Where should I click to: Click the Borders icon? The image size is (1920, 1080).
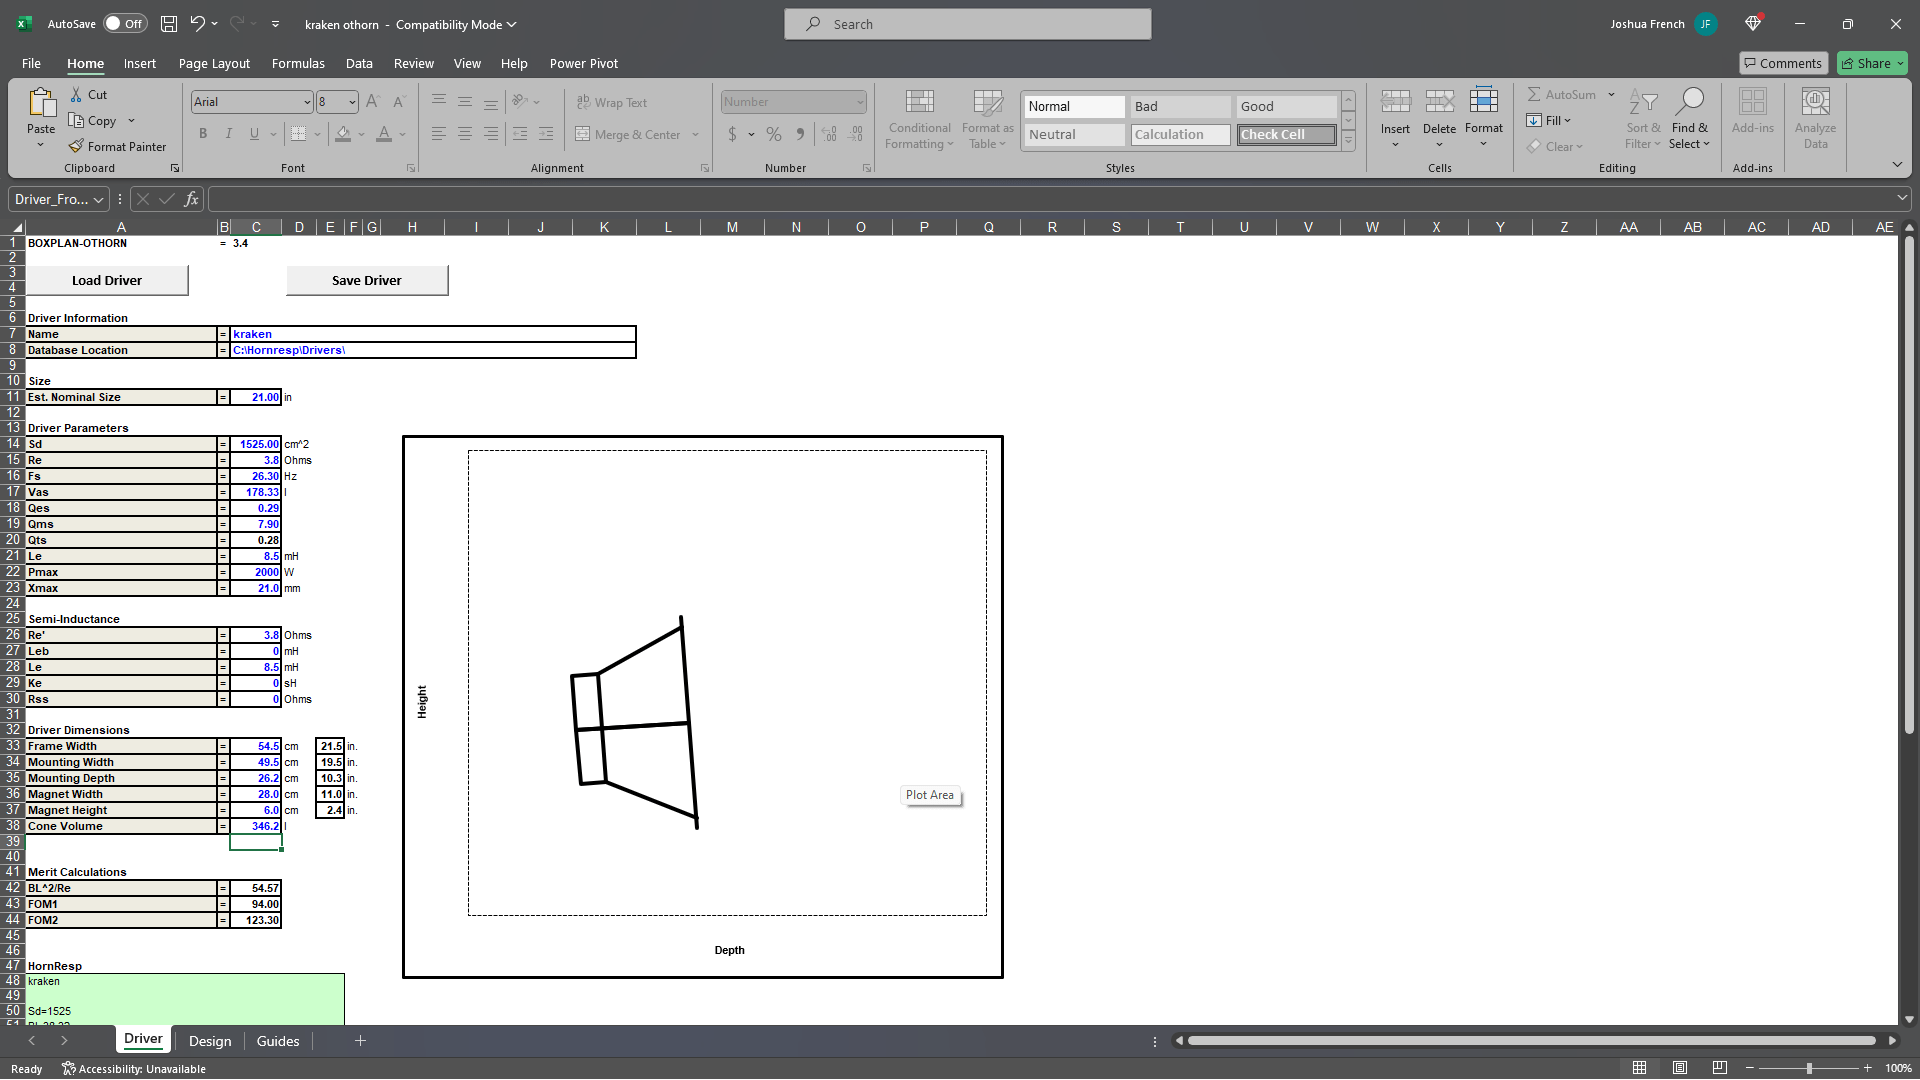click(x=298, y=134)
